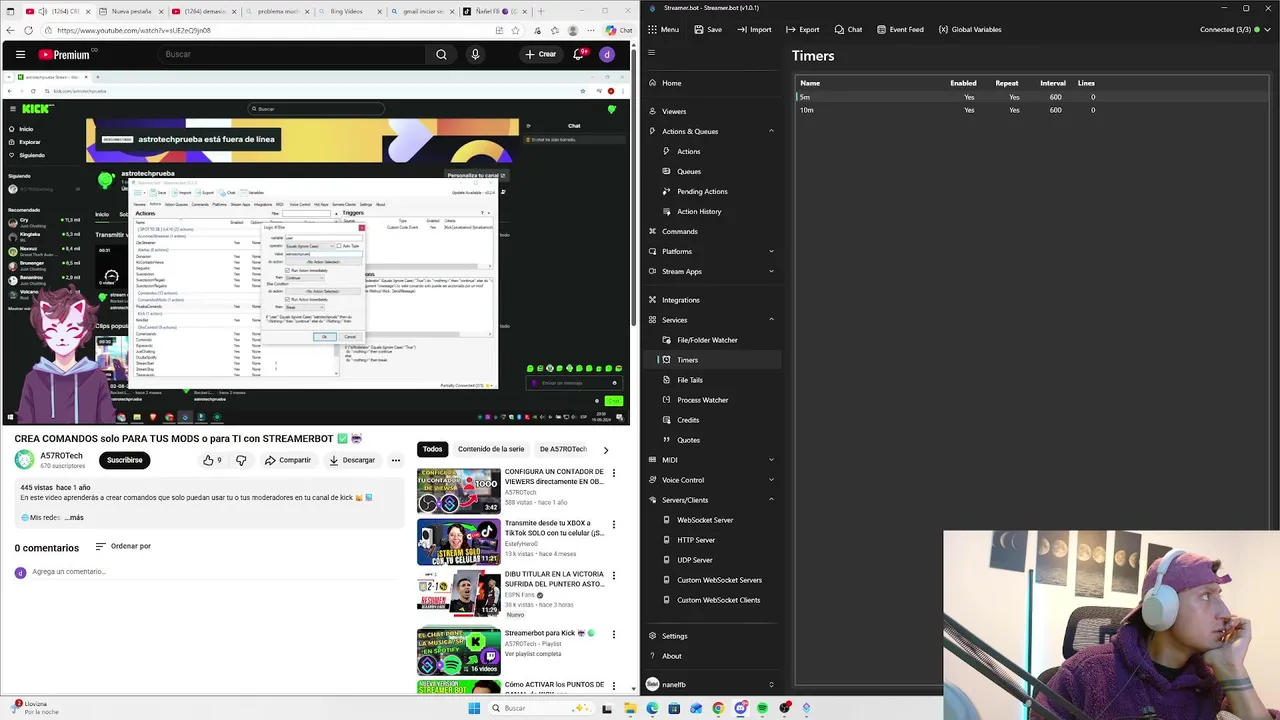Open Ordenar por comments sort

tap(123, 546)
